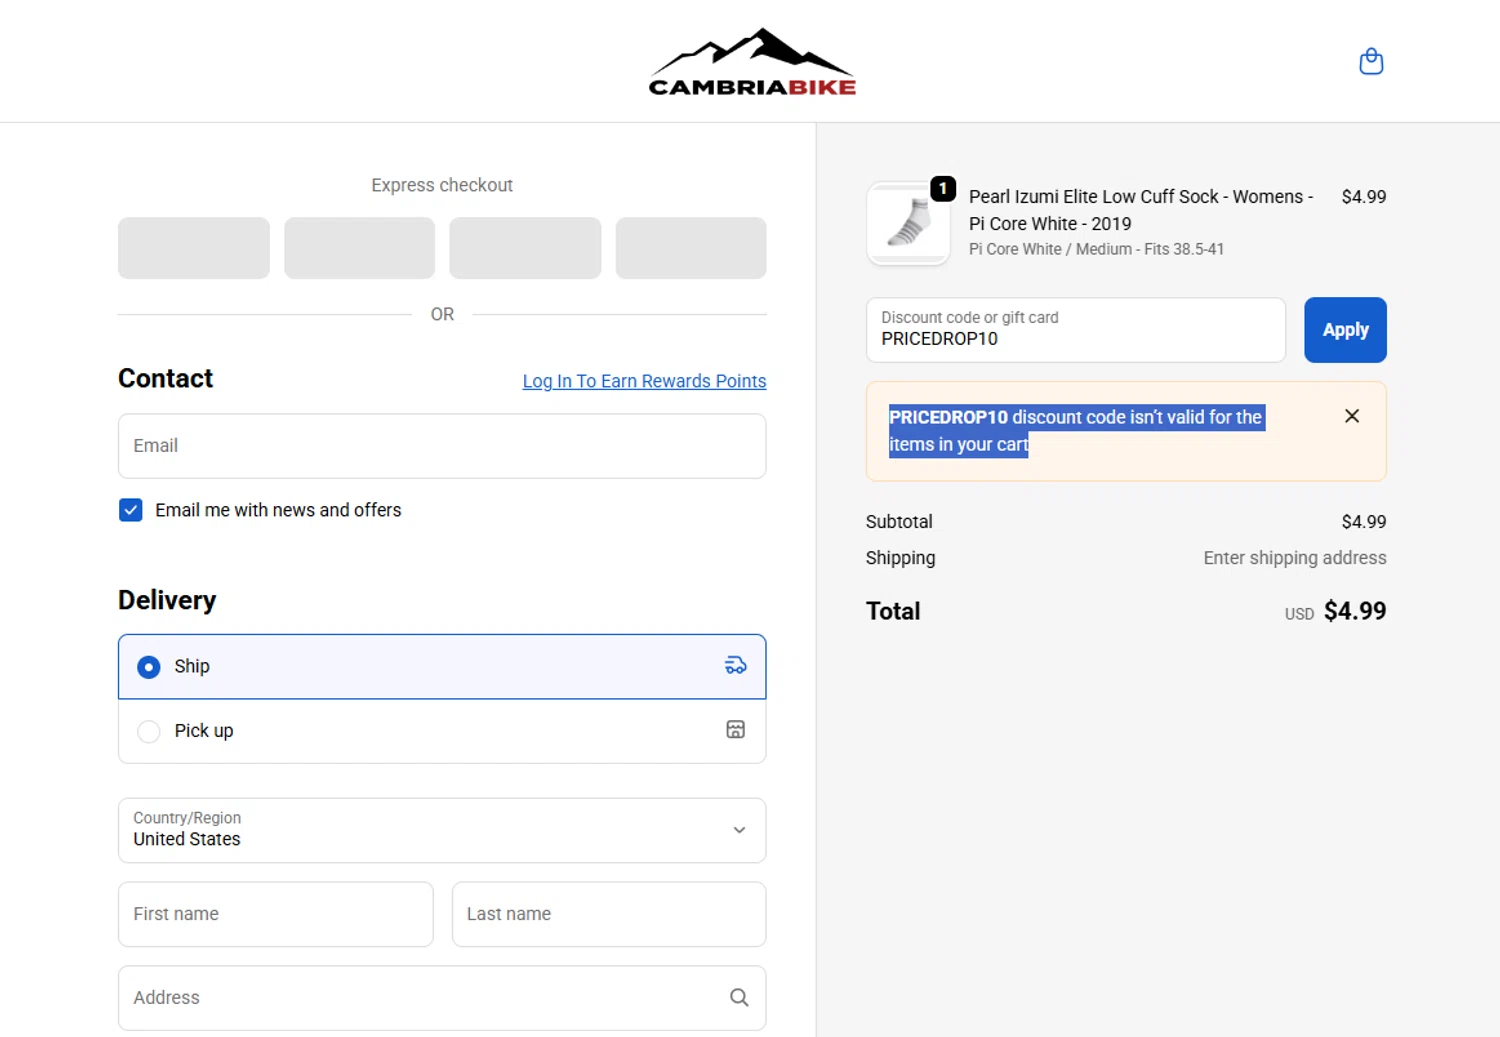Open the shopping bag cart icon
1500x1037 pixels.
(x=1371, y=61)
